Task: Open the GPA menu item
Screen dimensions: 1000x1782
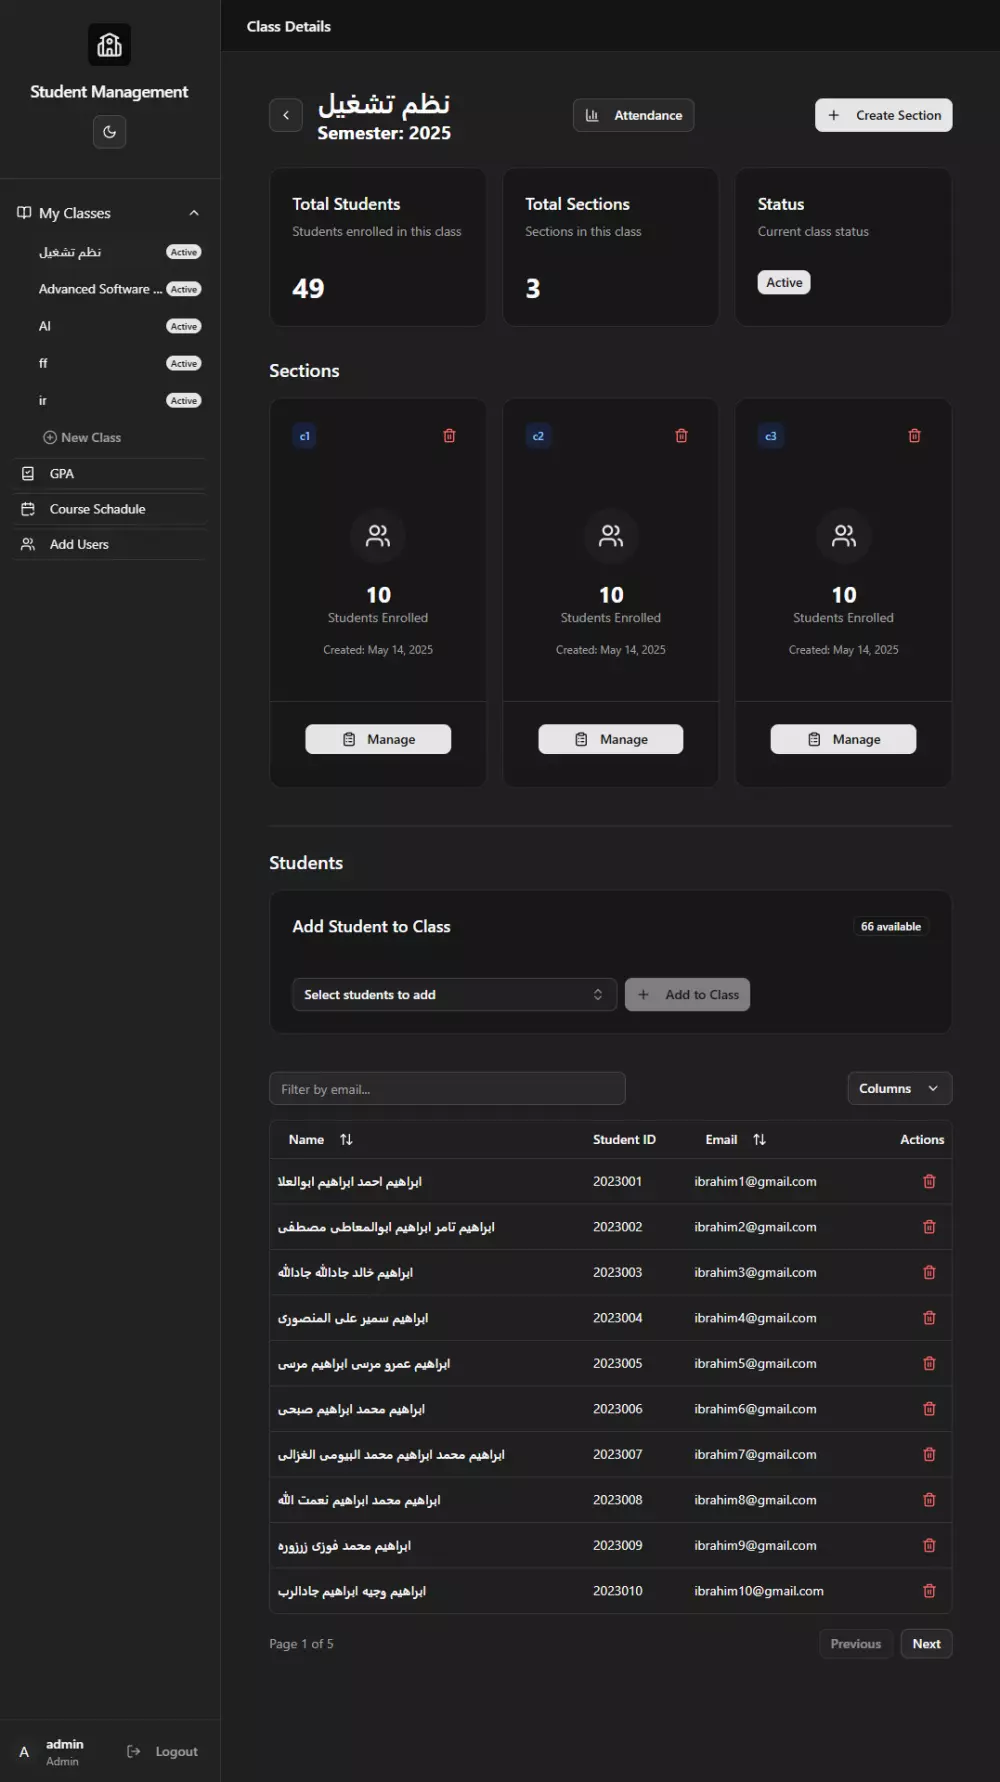Action: (x=109, y=474)
